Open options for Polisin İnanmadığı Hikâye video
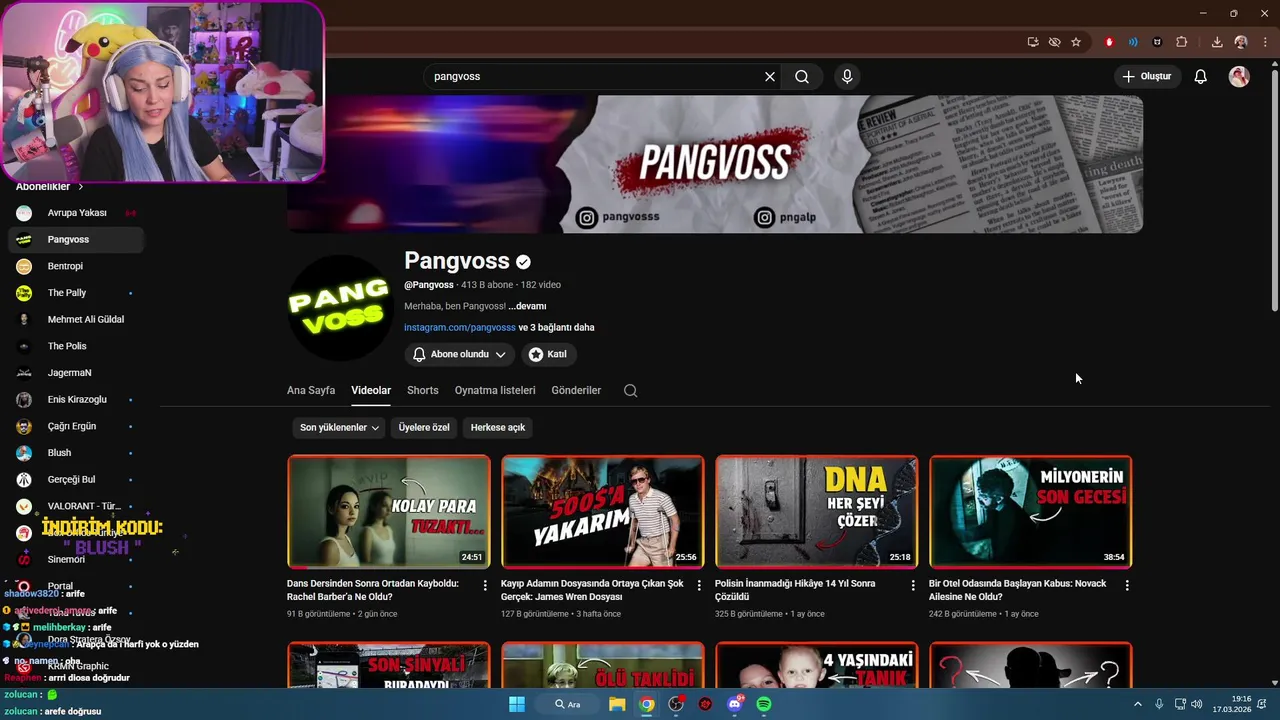 click(913, 585)
